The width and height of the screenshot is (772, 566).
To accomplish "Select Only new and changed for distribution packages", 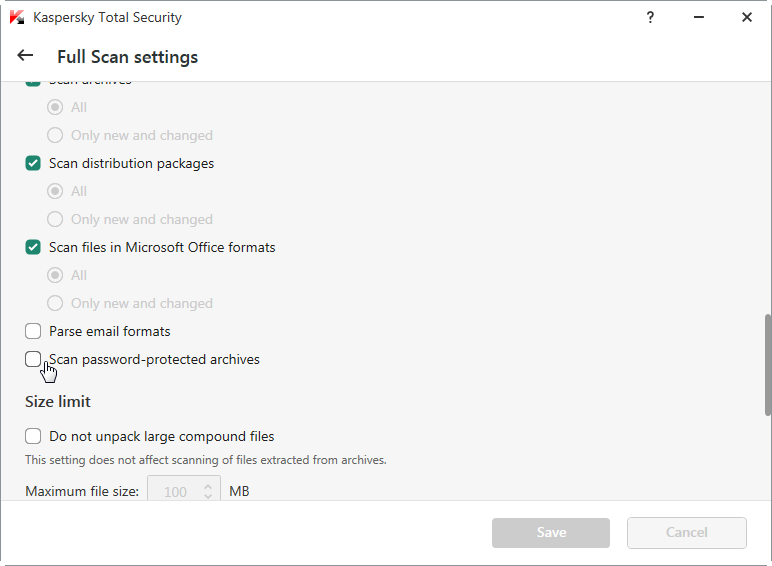I will pos(55,219).
